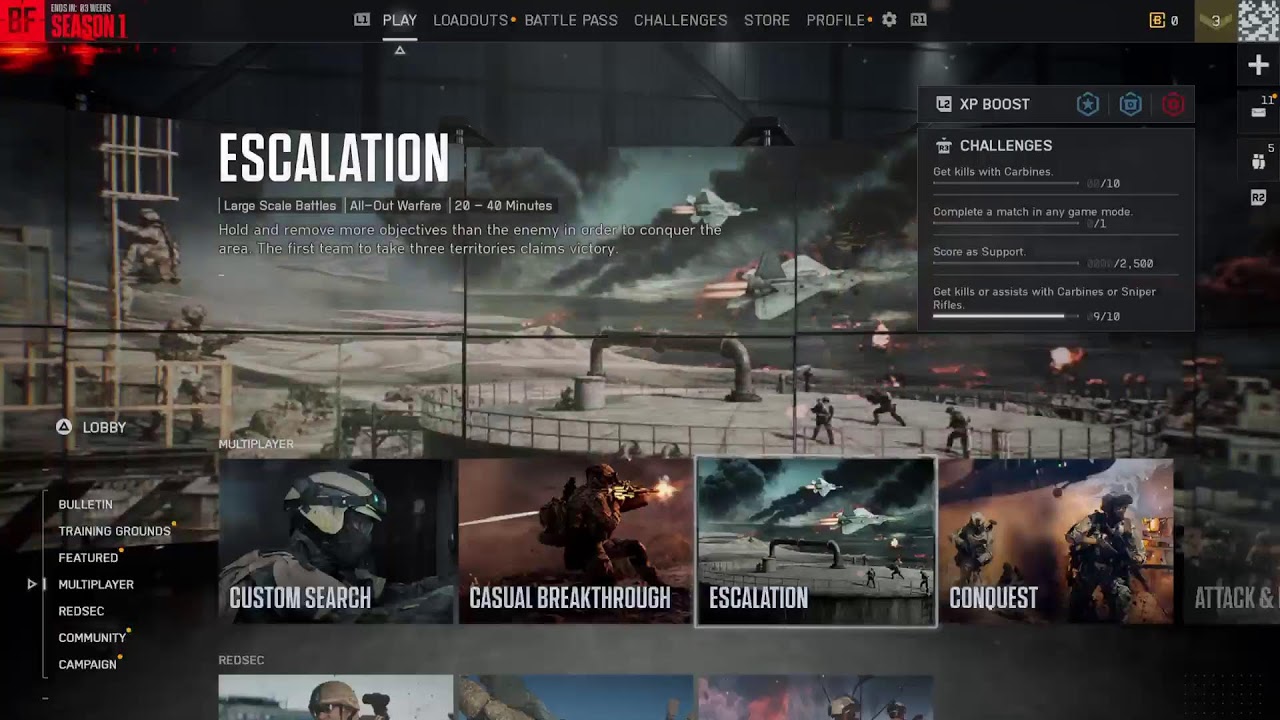The image size is (1280, 720).
Task: Click the REDSEC section label above tiles
Action: click(x=241, y=660)
